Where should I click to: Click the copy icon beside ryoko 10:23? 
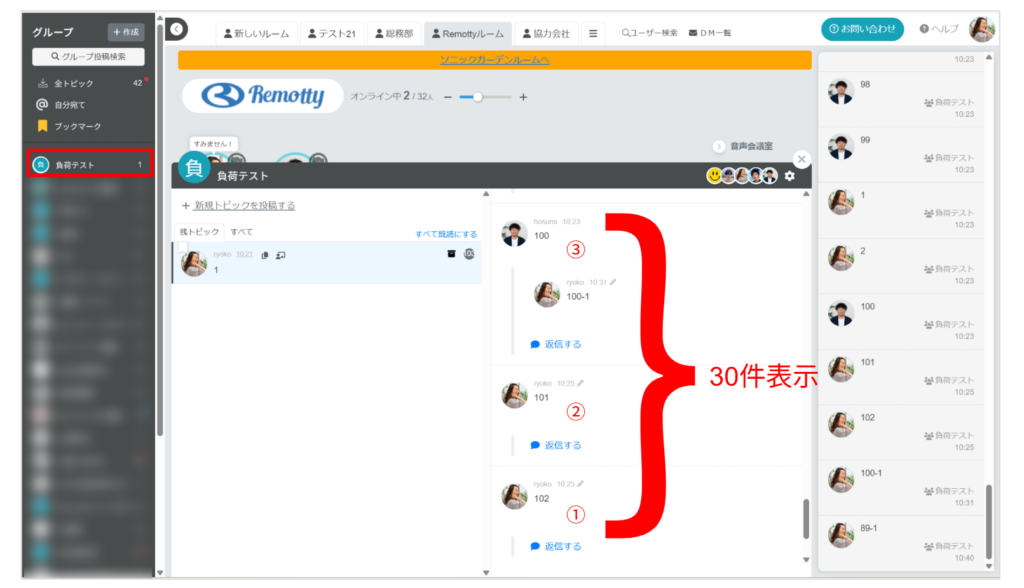pyautogui.click(x=265, y=255)
